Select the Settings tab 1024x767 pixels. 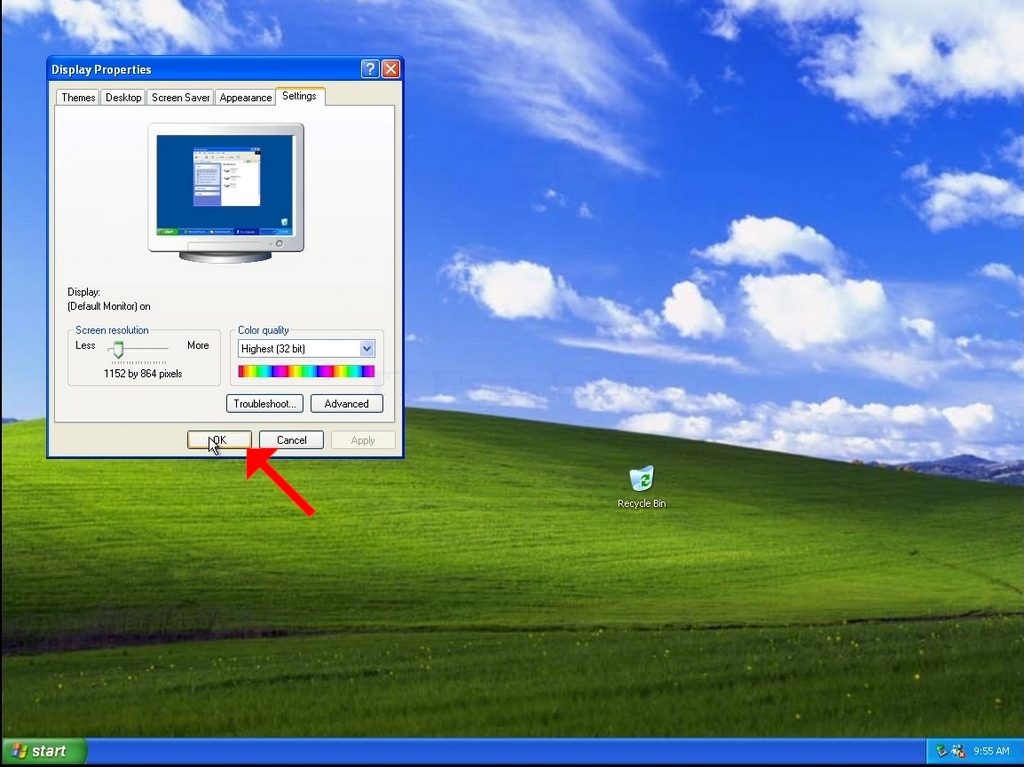(x=300, y=96)
